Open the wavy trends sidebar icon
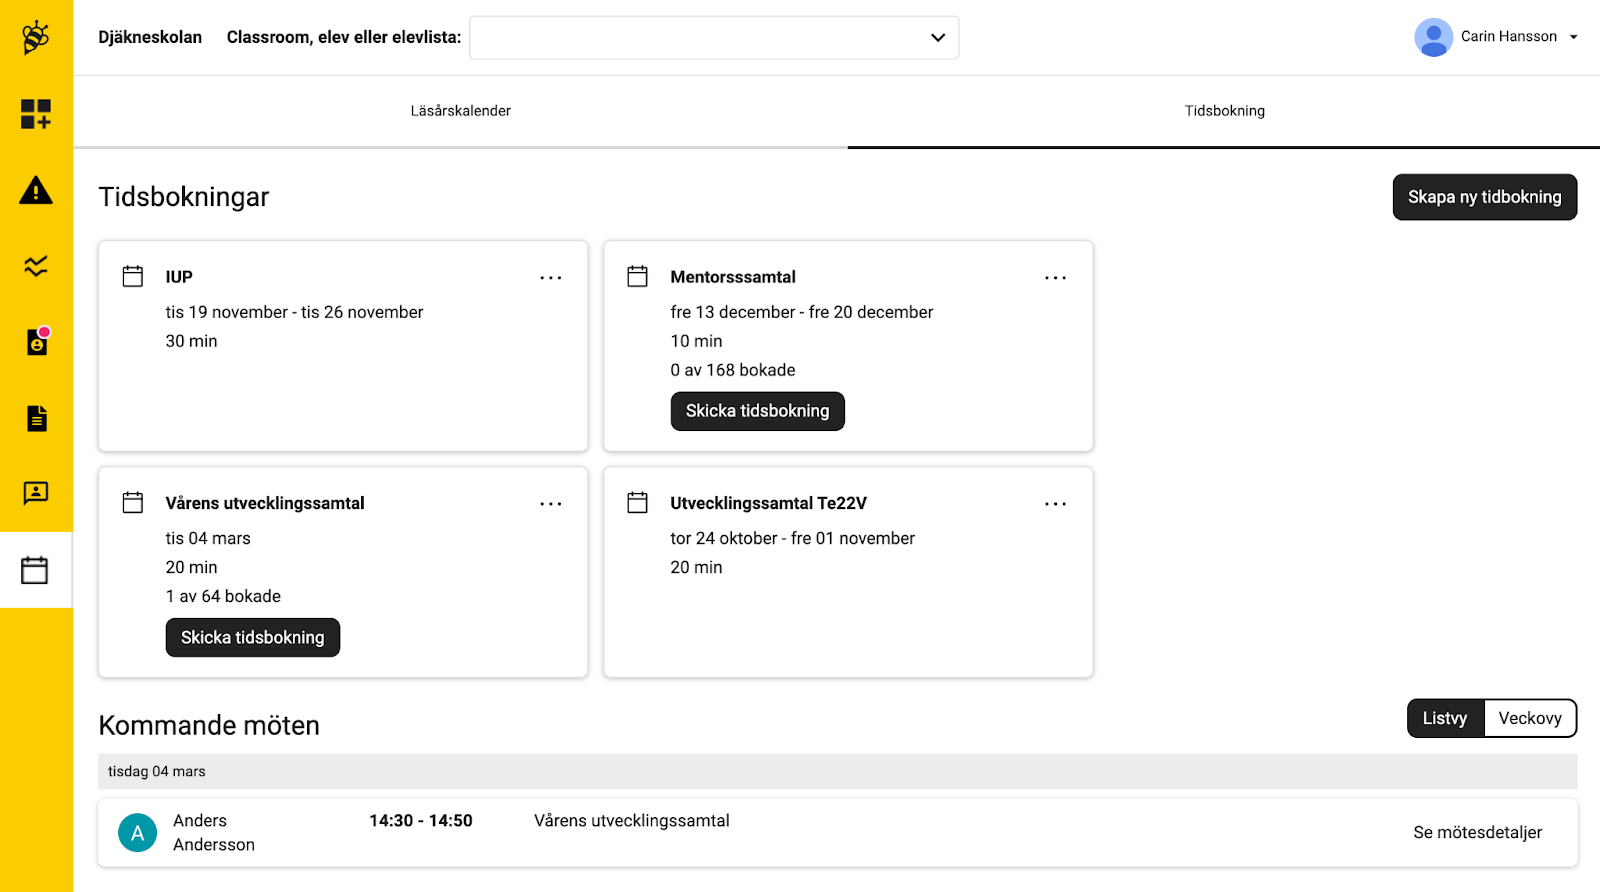Screen dimensions: 1600x892 coord(36,266)
